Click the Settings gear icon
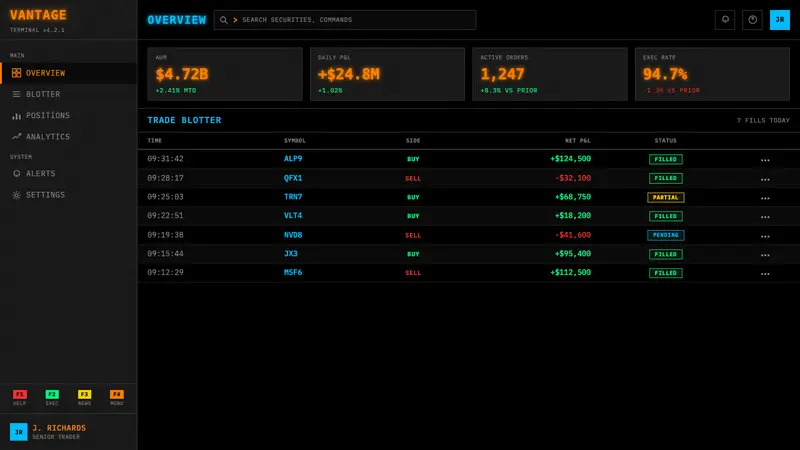The height and width of the screenshot is (450, 800). click(x=16, y=195)
